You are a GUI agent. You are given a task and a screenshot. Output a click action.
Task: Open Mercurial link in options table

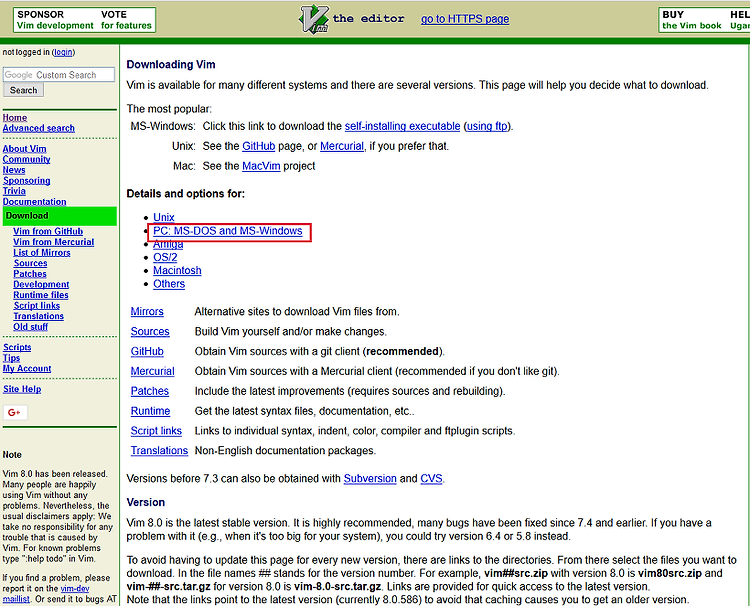point(152,371)
